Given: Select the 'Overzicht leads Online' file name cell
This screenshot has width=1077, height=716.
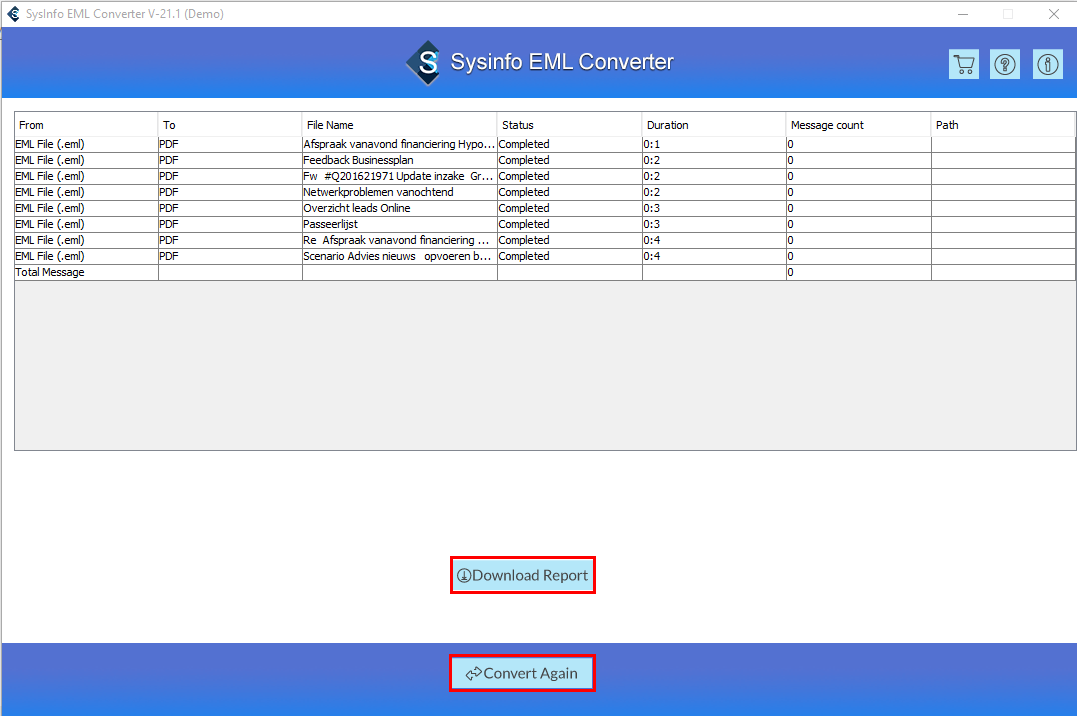Looking at the screenshot, I should coord(400,208).
